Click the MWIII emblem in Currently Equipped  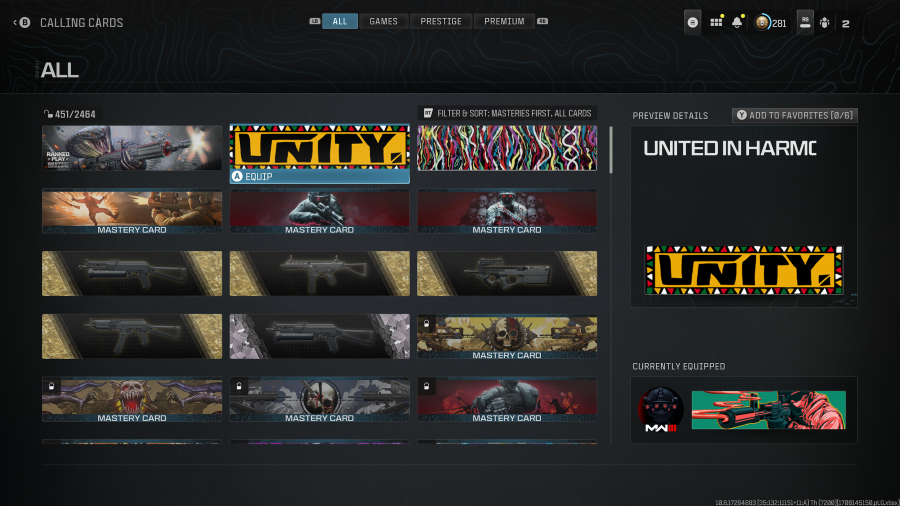[661, 410]
